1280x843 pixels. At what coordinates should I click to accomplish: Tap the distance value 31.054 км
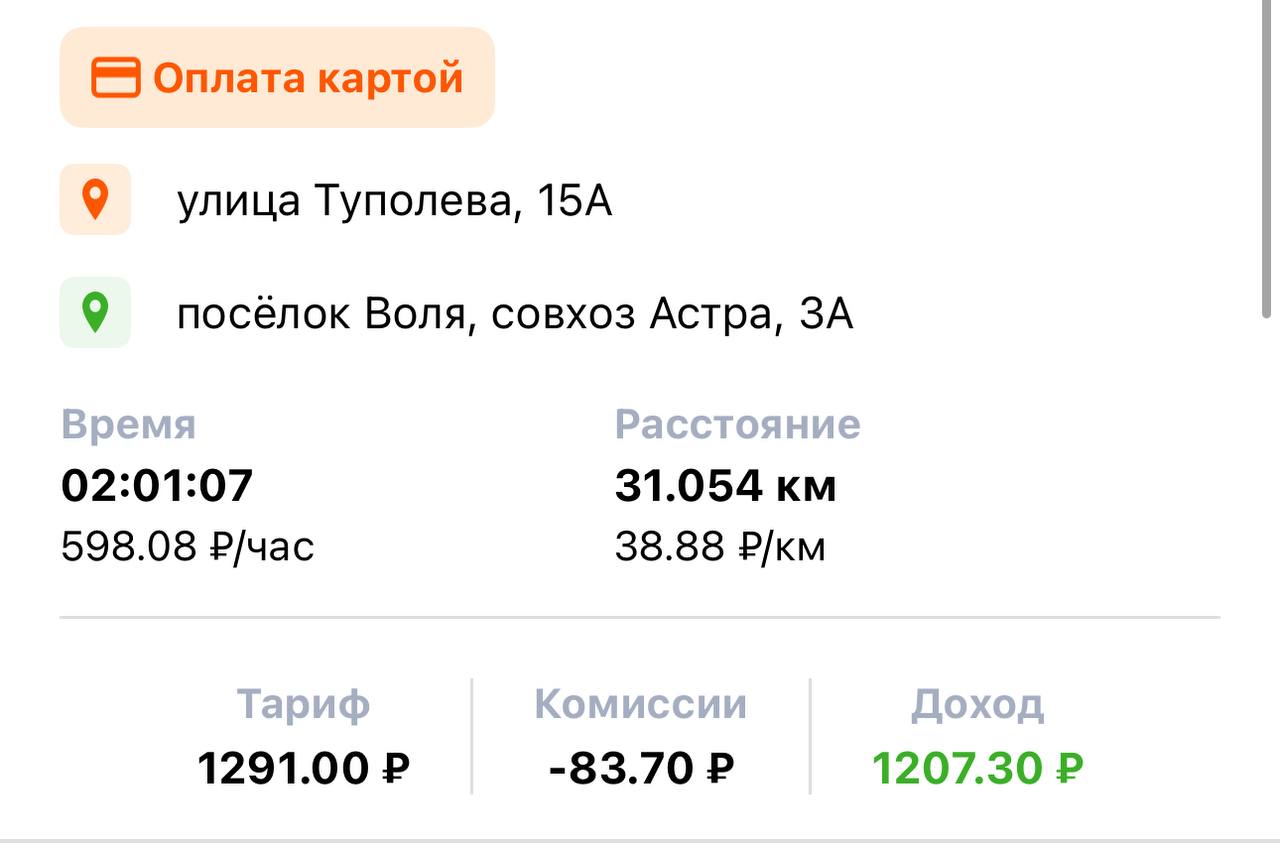tap(725, 486)
